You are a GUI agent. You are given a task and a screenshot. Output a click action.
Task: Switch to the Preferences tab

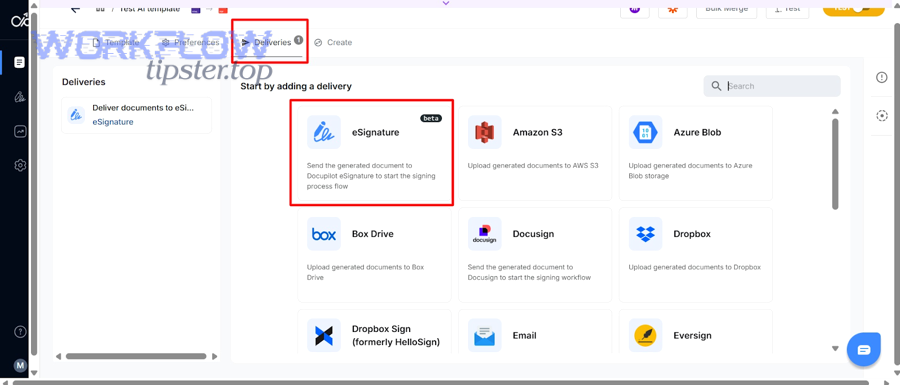[x=191, y=42]
